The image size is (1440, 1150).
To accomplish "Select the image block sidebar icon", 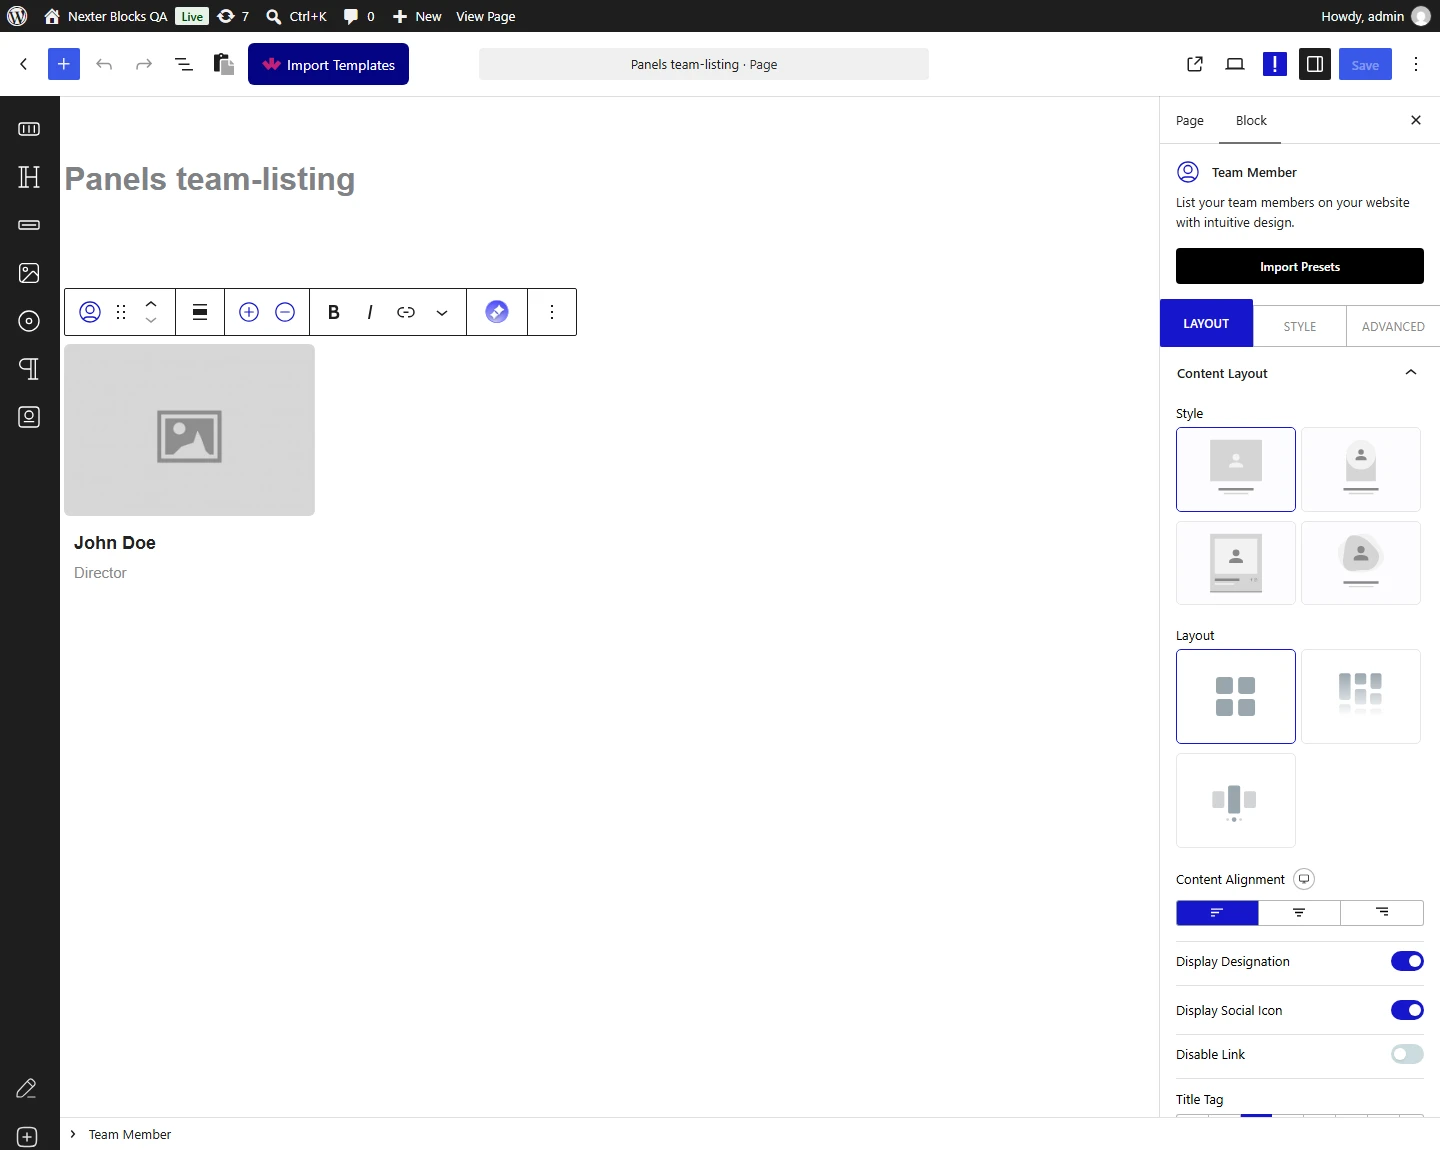I will (x=29, y=273).
